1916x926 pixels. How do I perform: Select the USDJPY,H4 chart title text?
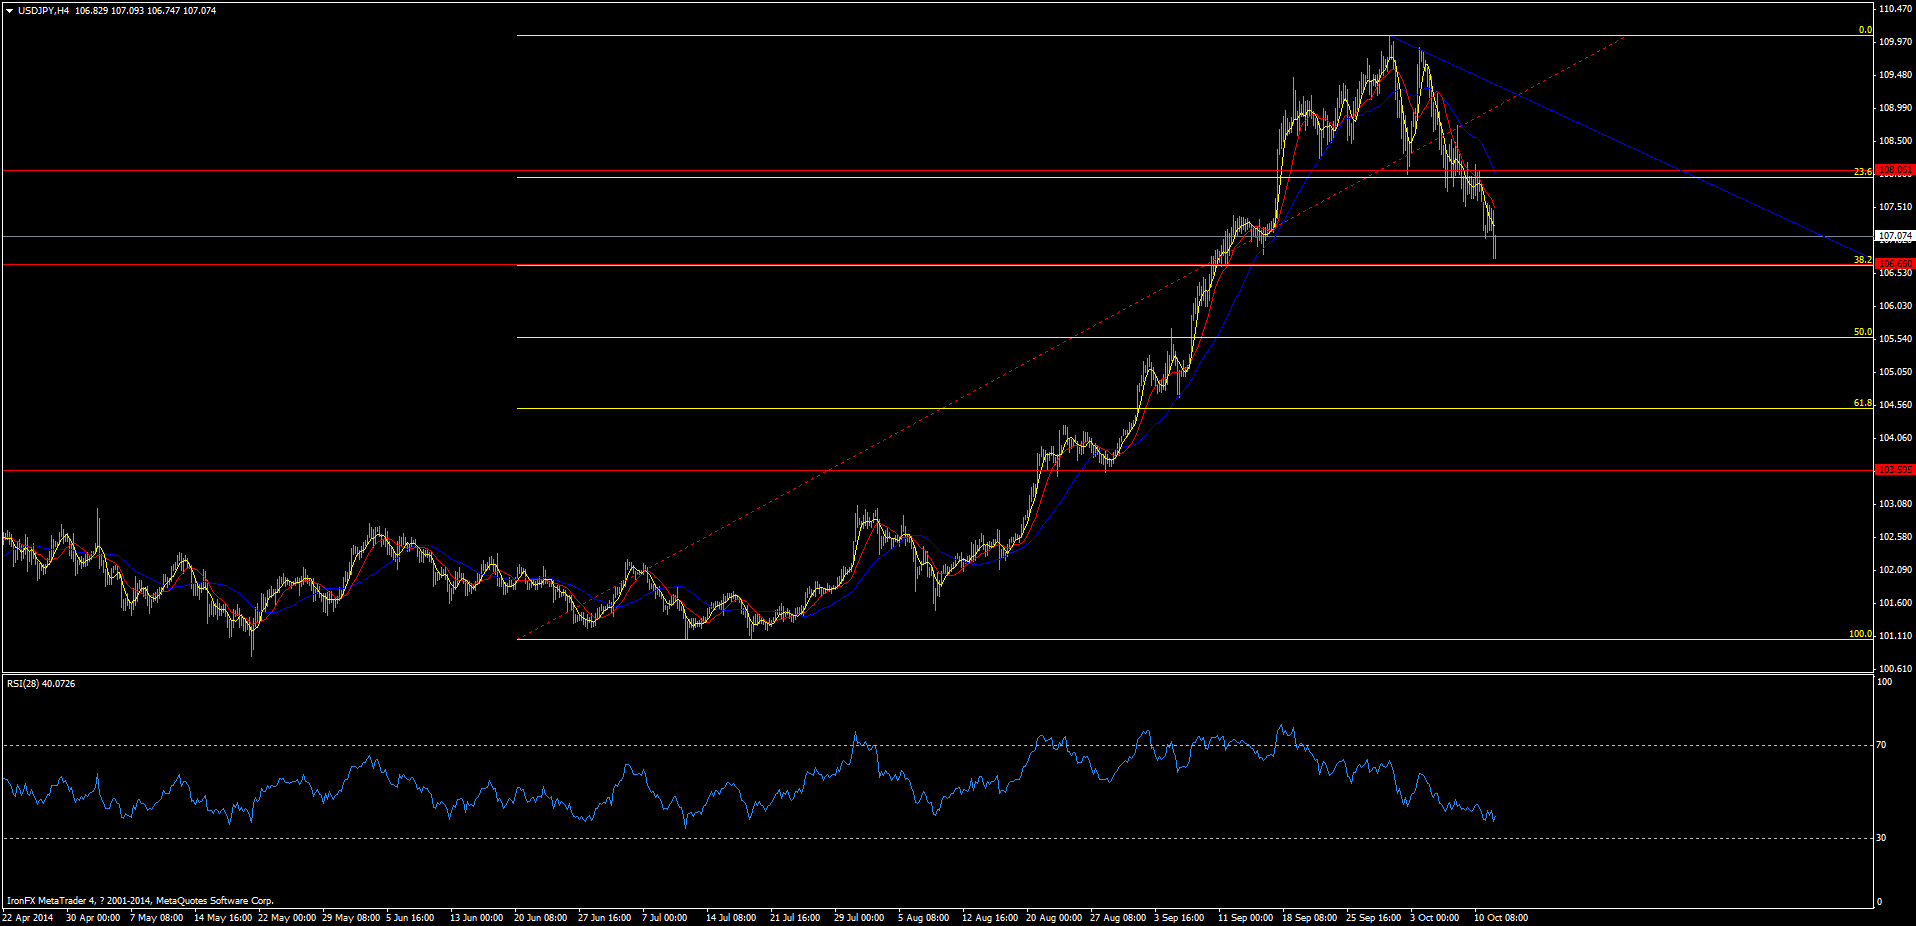coord(44,11)
